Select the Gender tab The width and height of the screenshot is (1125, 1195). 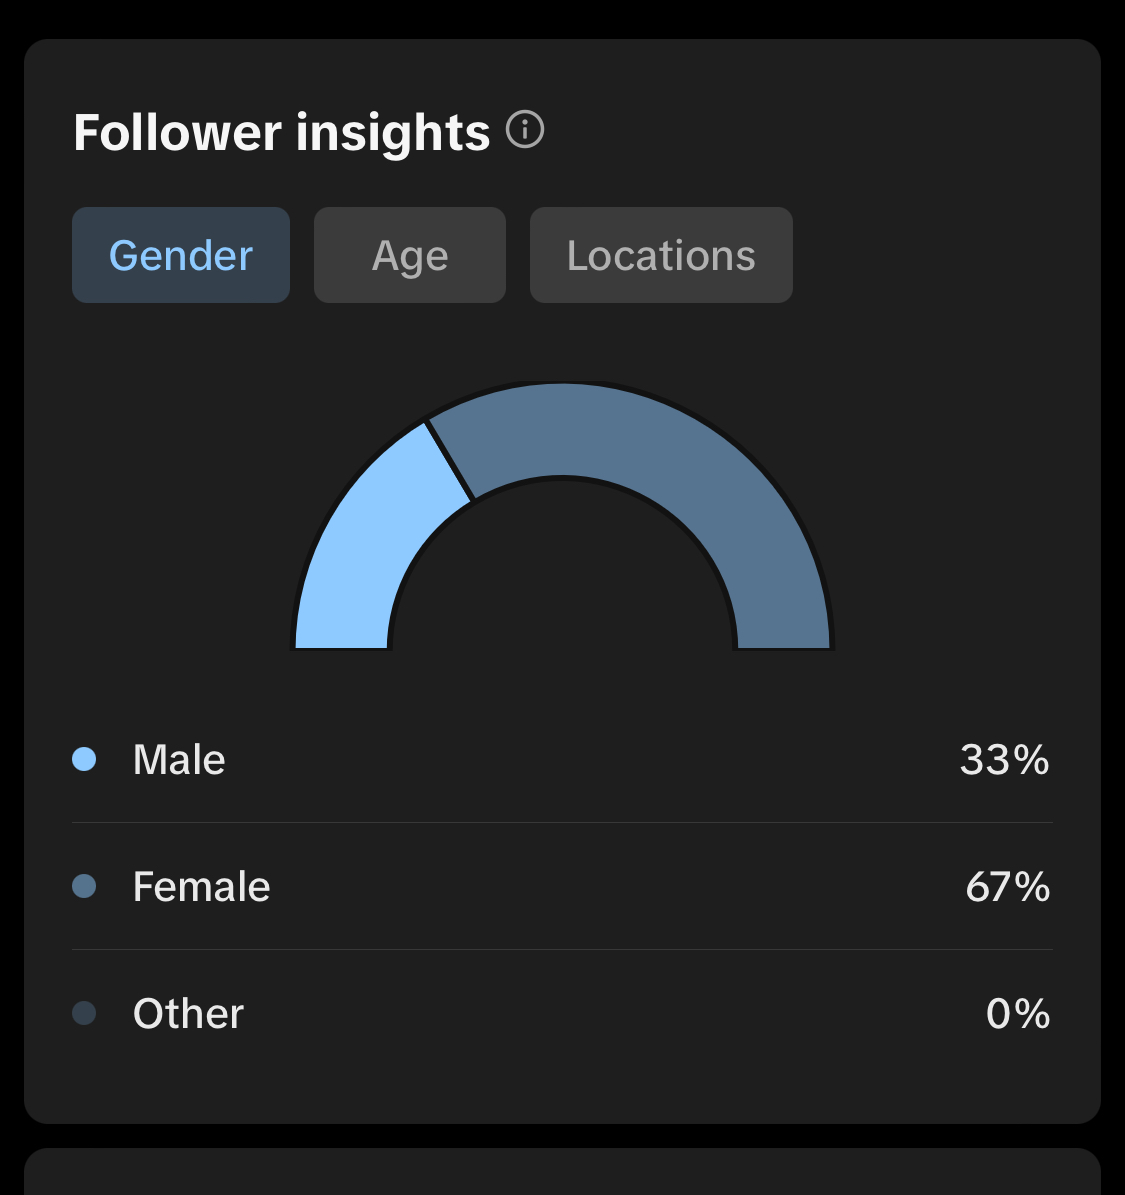click(181, 255)
